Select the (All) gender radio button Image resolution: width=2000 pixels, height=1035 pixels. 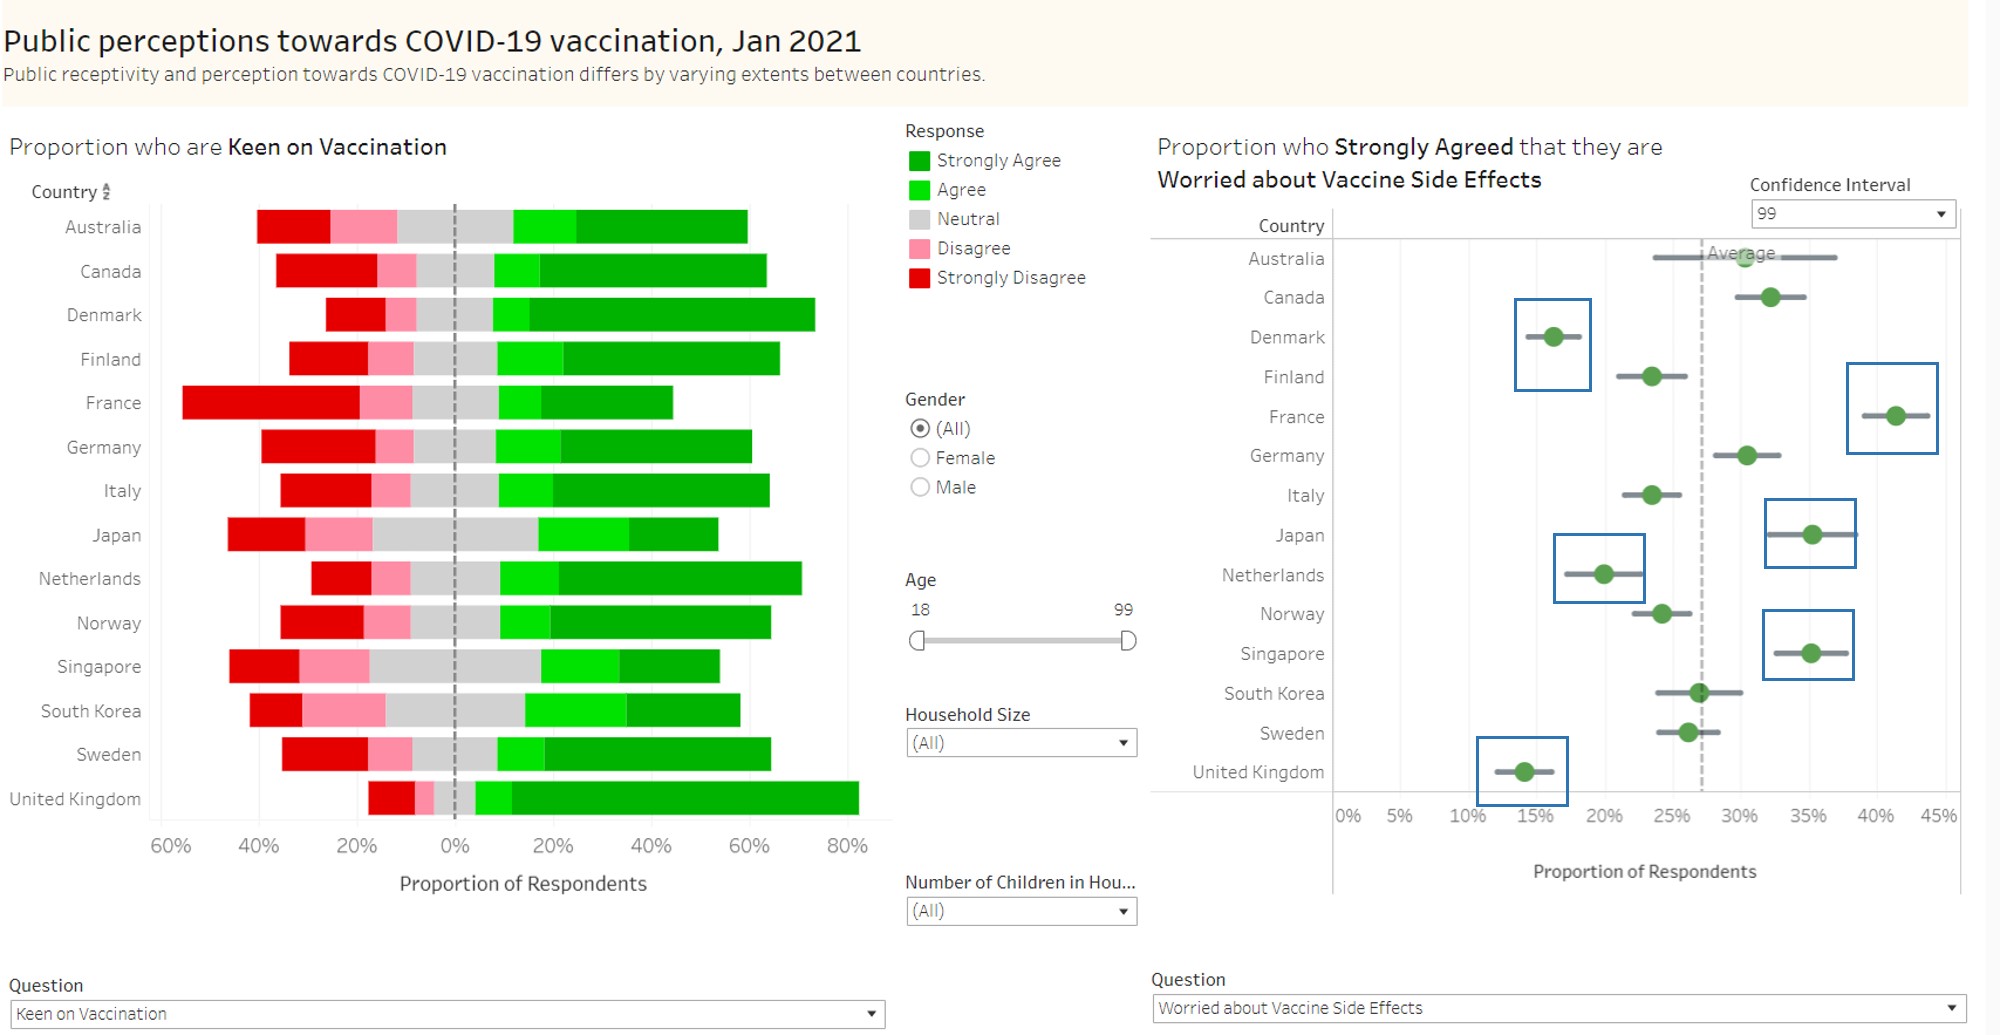pos(918,428)
